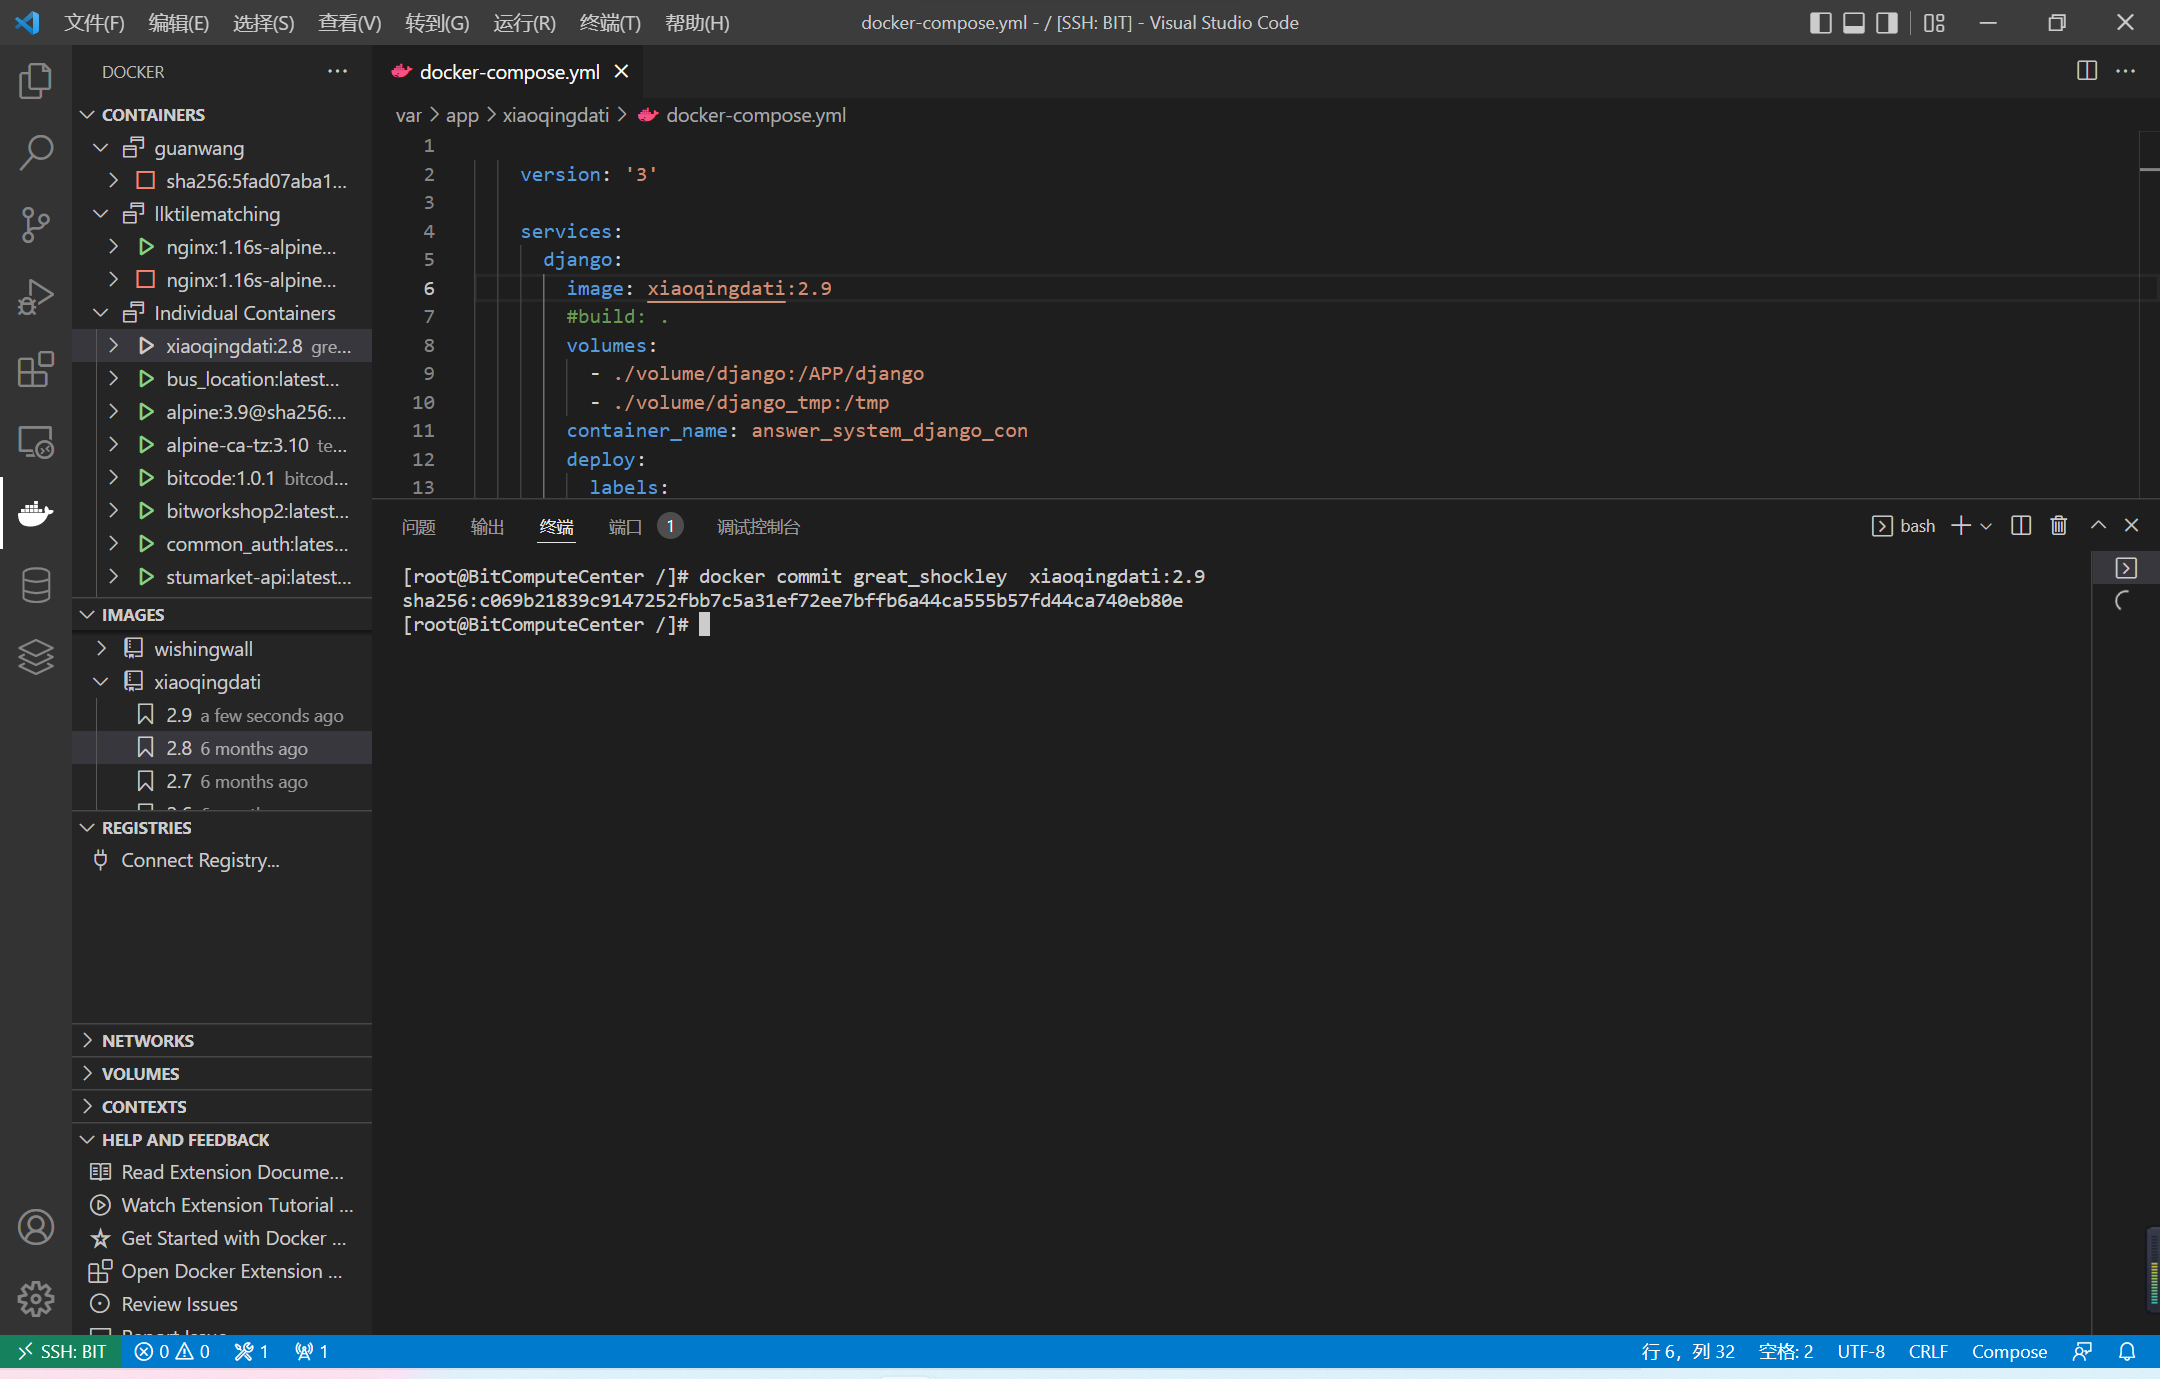Open the Extensions view icon
2160x1379 pixels.
(36, 369)
